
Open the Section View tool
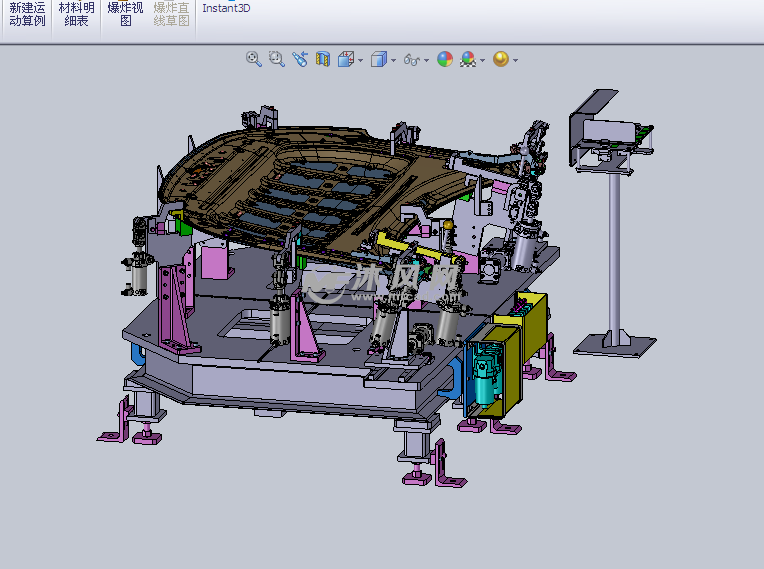[323, 60]
